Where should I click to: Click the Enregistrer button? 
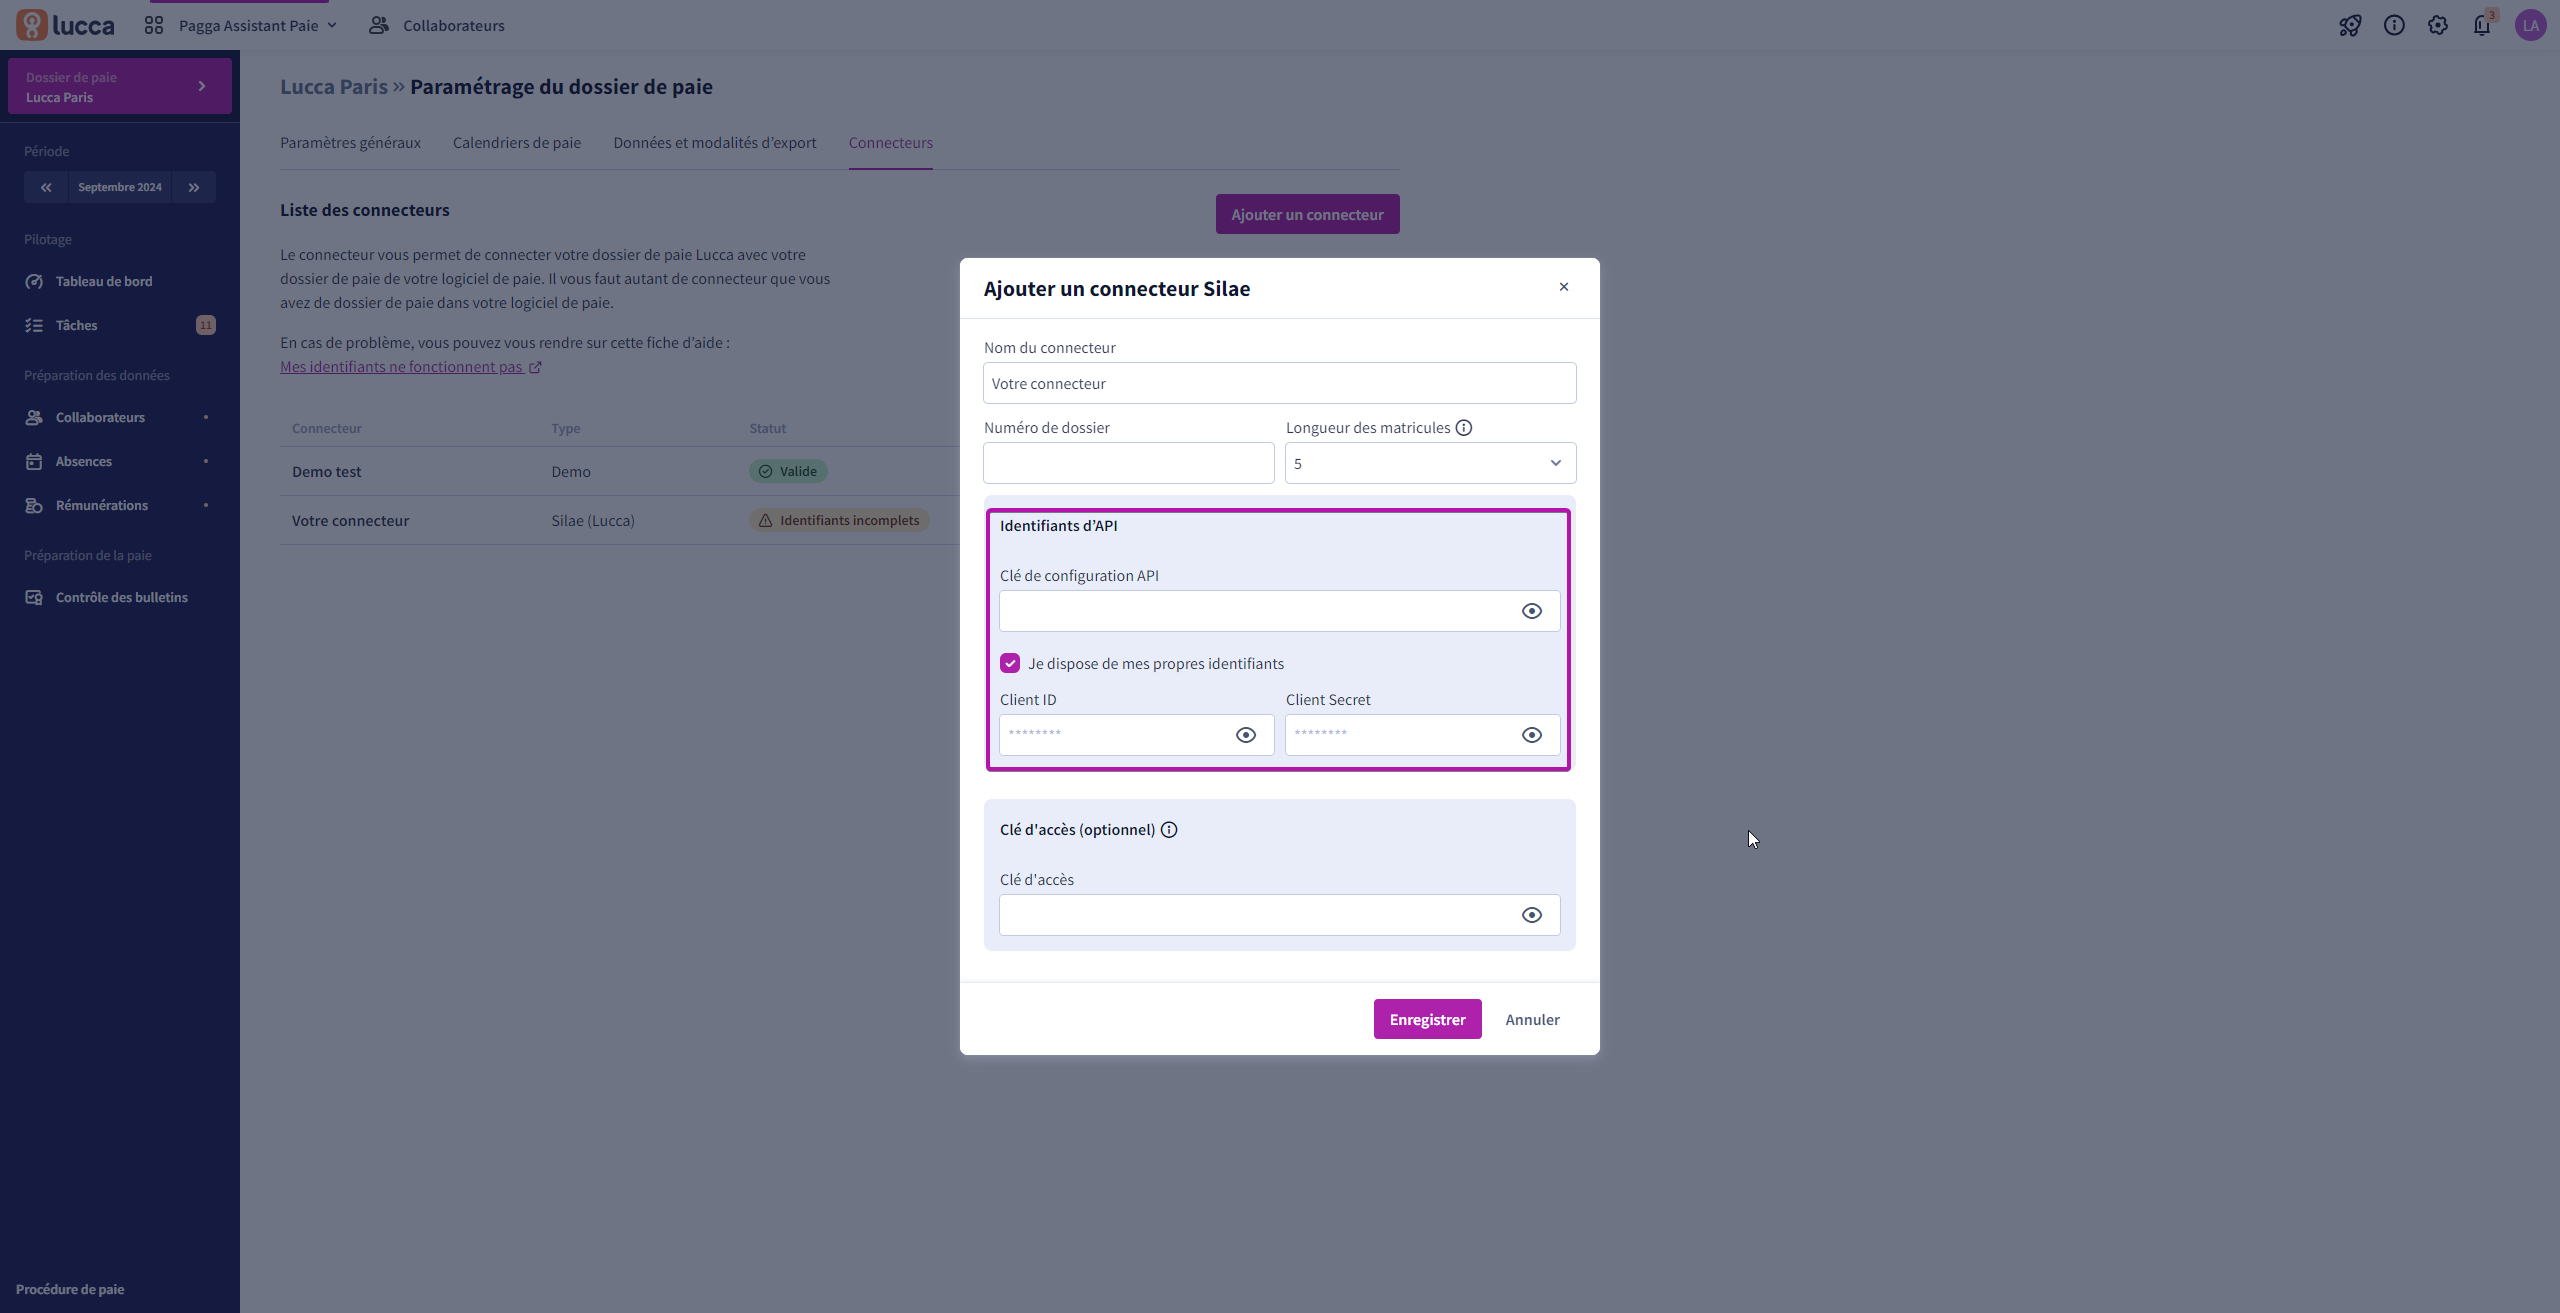[x=1427, y=1019]
